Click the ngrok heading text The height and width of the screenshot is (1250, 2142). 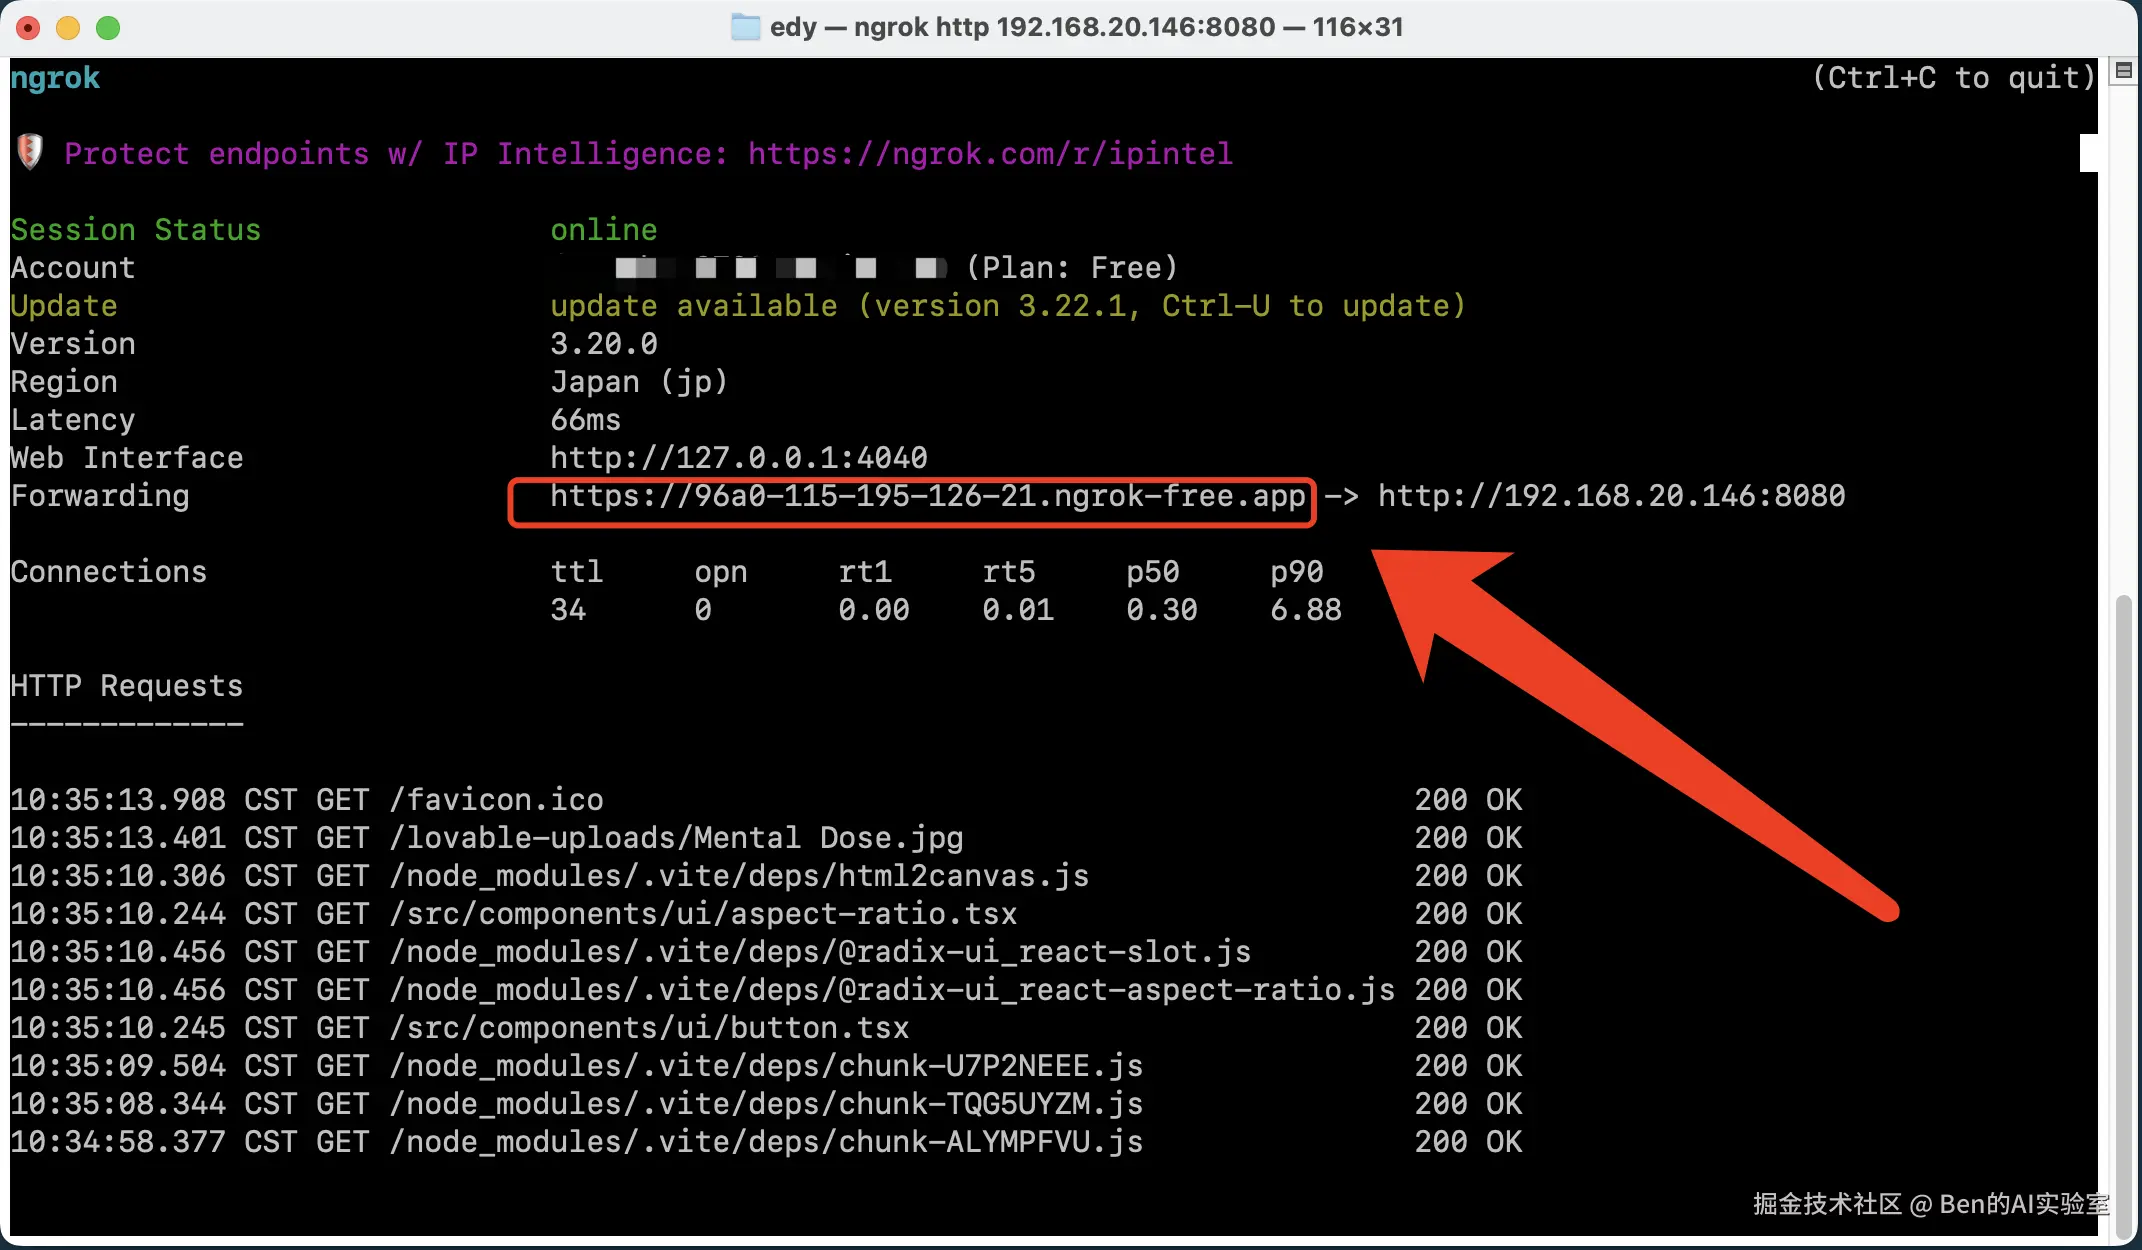pos(55,78)
